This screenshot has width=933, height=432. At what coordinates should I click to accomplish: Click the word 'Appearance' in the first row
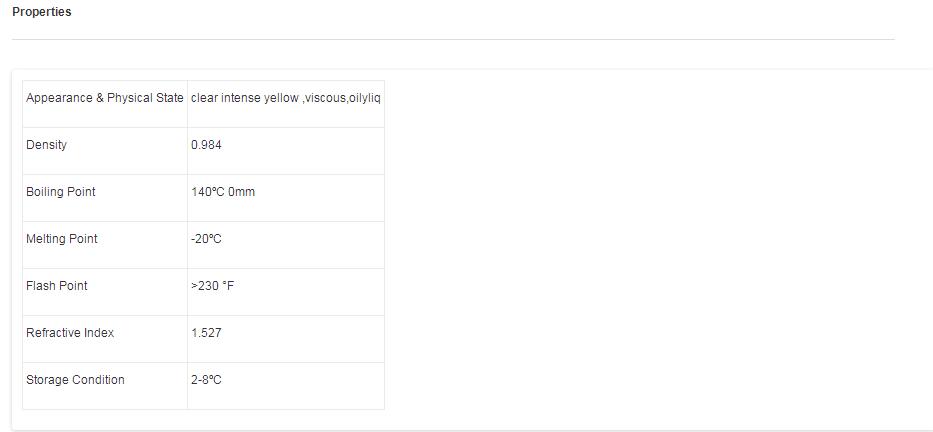click(59, 98)
